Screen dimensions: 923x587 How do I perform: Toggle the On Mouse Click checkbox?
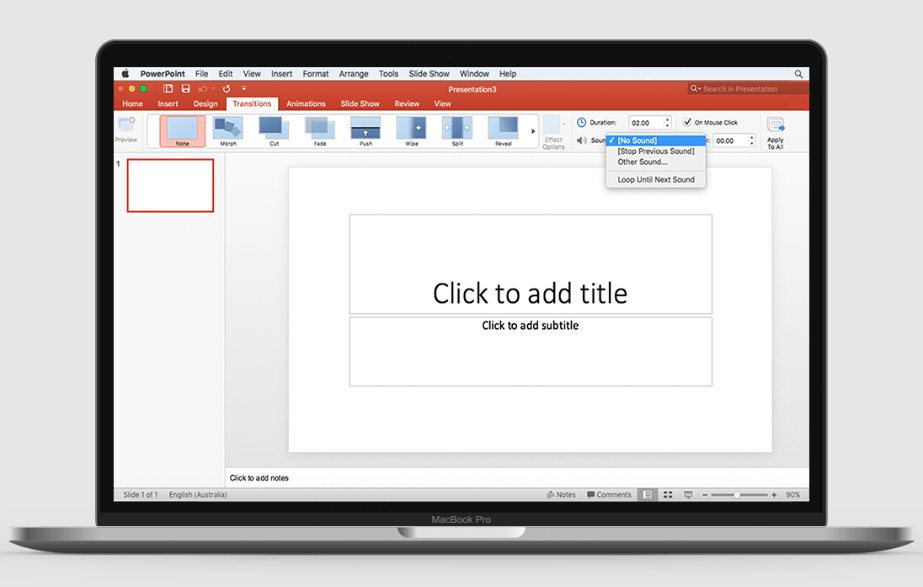point(687,122)
